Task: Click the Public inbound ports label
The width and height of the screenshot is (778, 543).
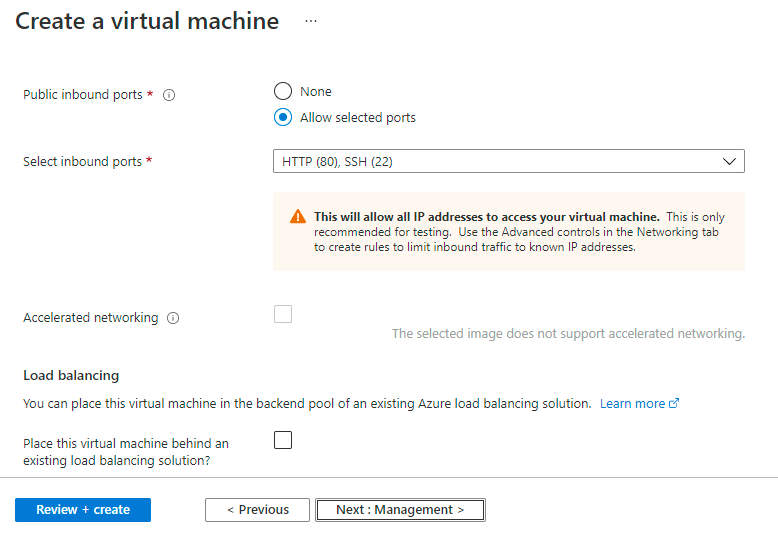Action: coord(83,95)
